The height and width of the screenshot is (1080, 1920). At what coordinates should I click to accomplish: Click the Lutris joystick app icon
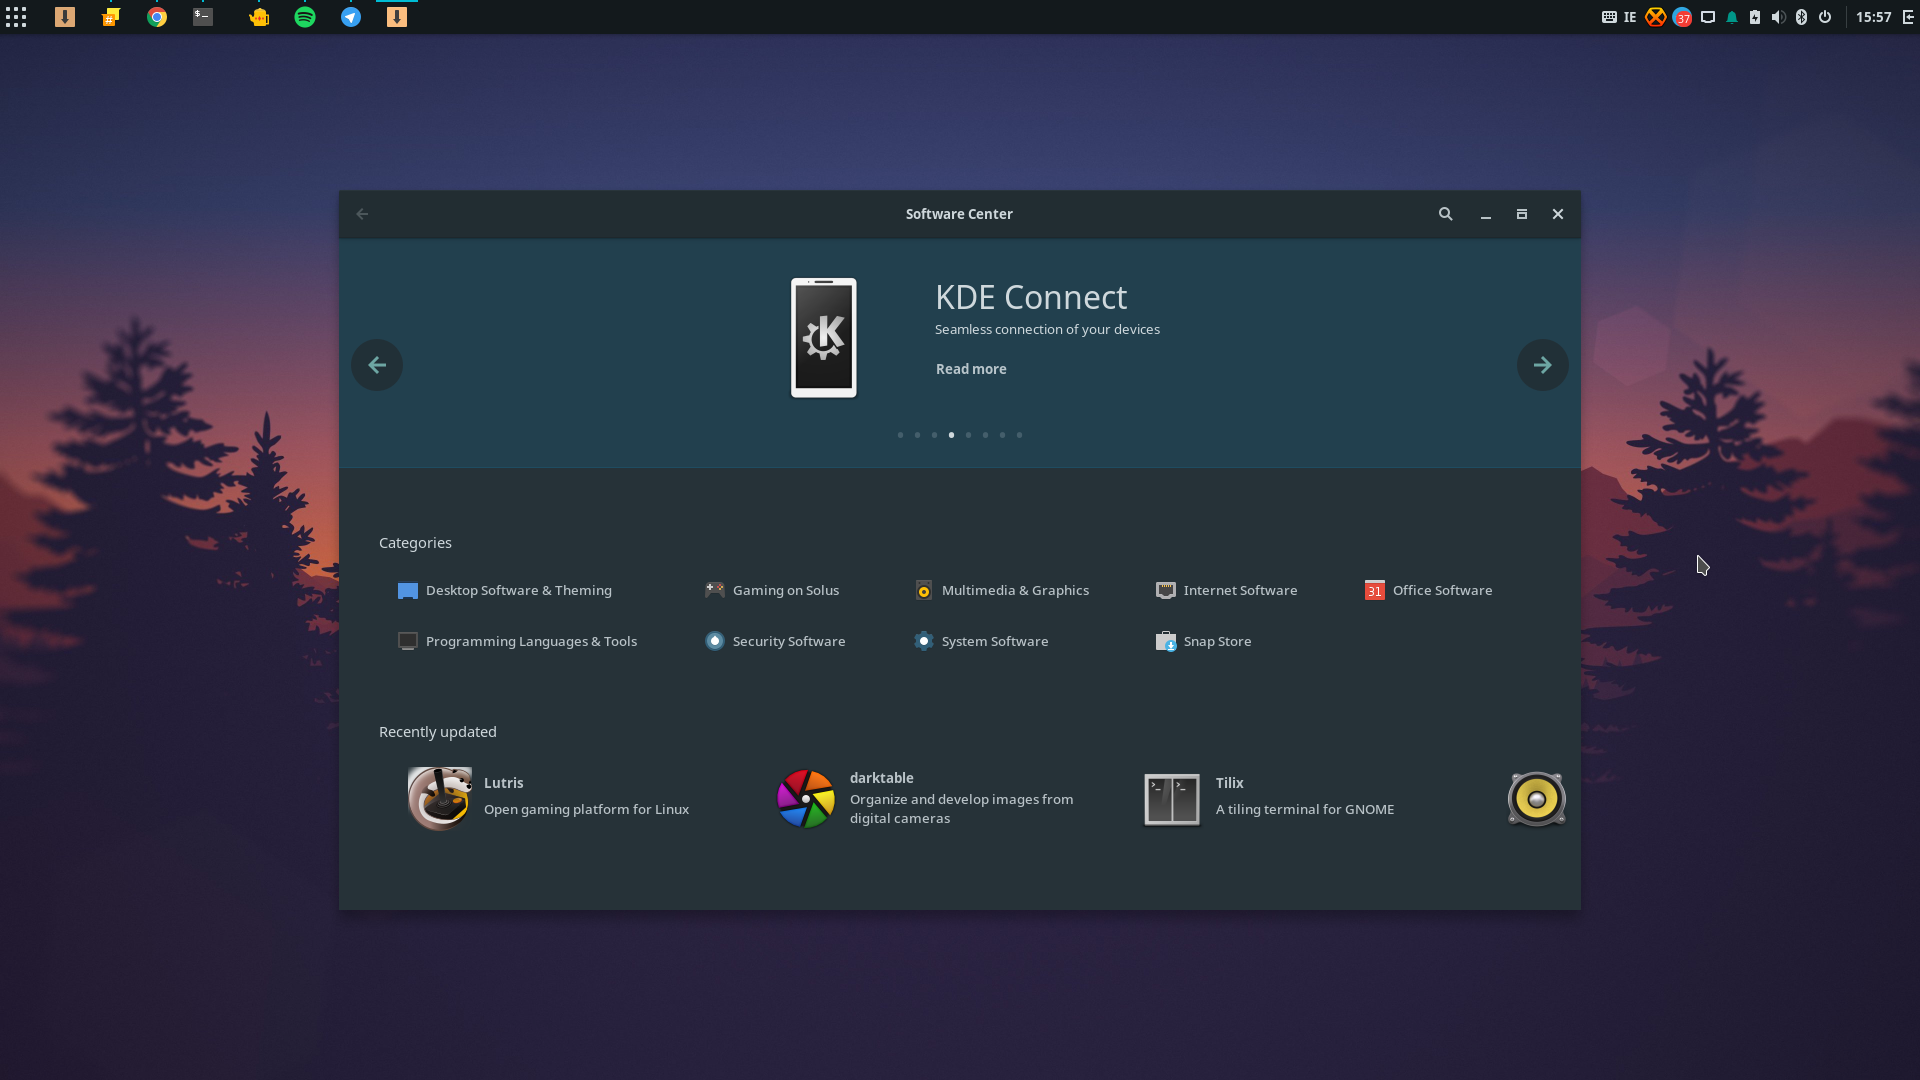439,799
